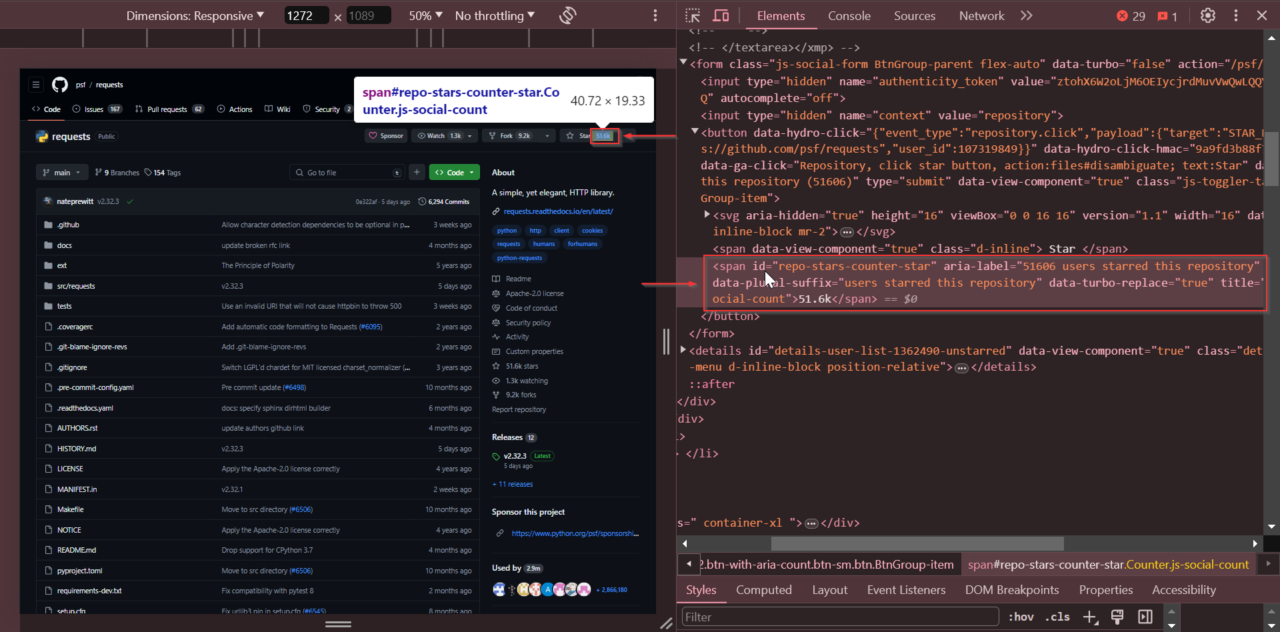This screenshot has width=1280, height=632.
Task: Click the viewport height field showing 1089
Action: [368, 16]
